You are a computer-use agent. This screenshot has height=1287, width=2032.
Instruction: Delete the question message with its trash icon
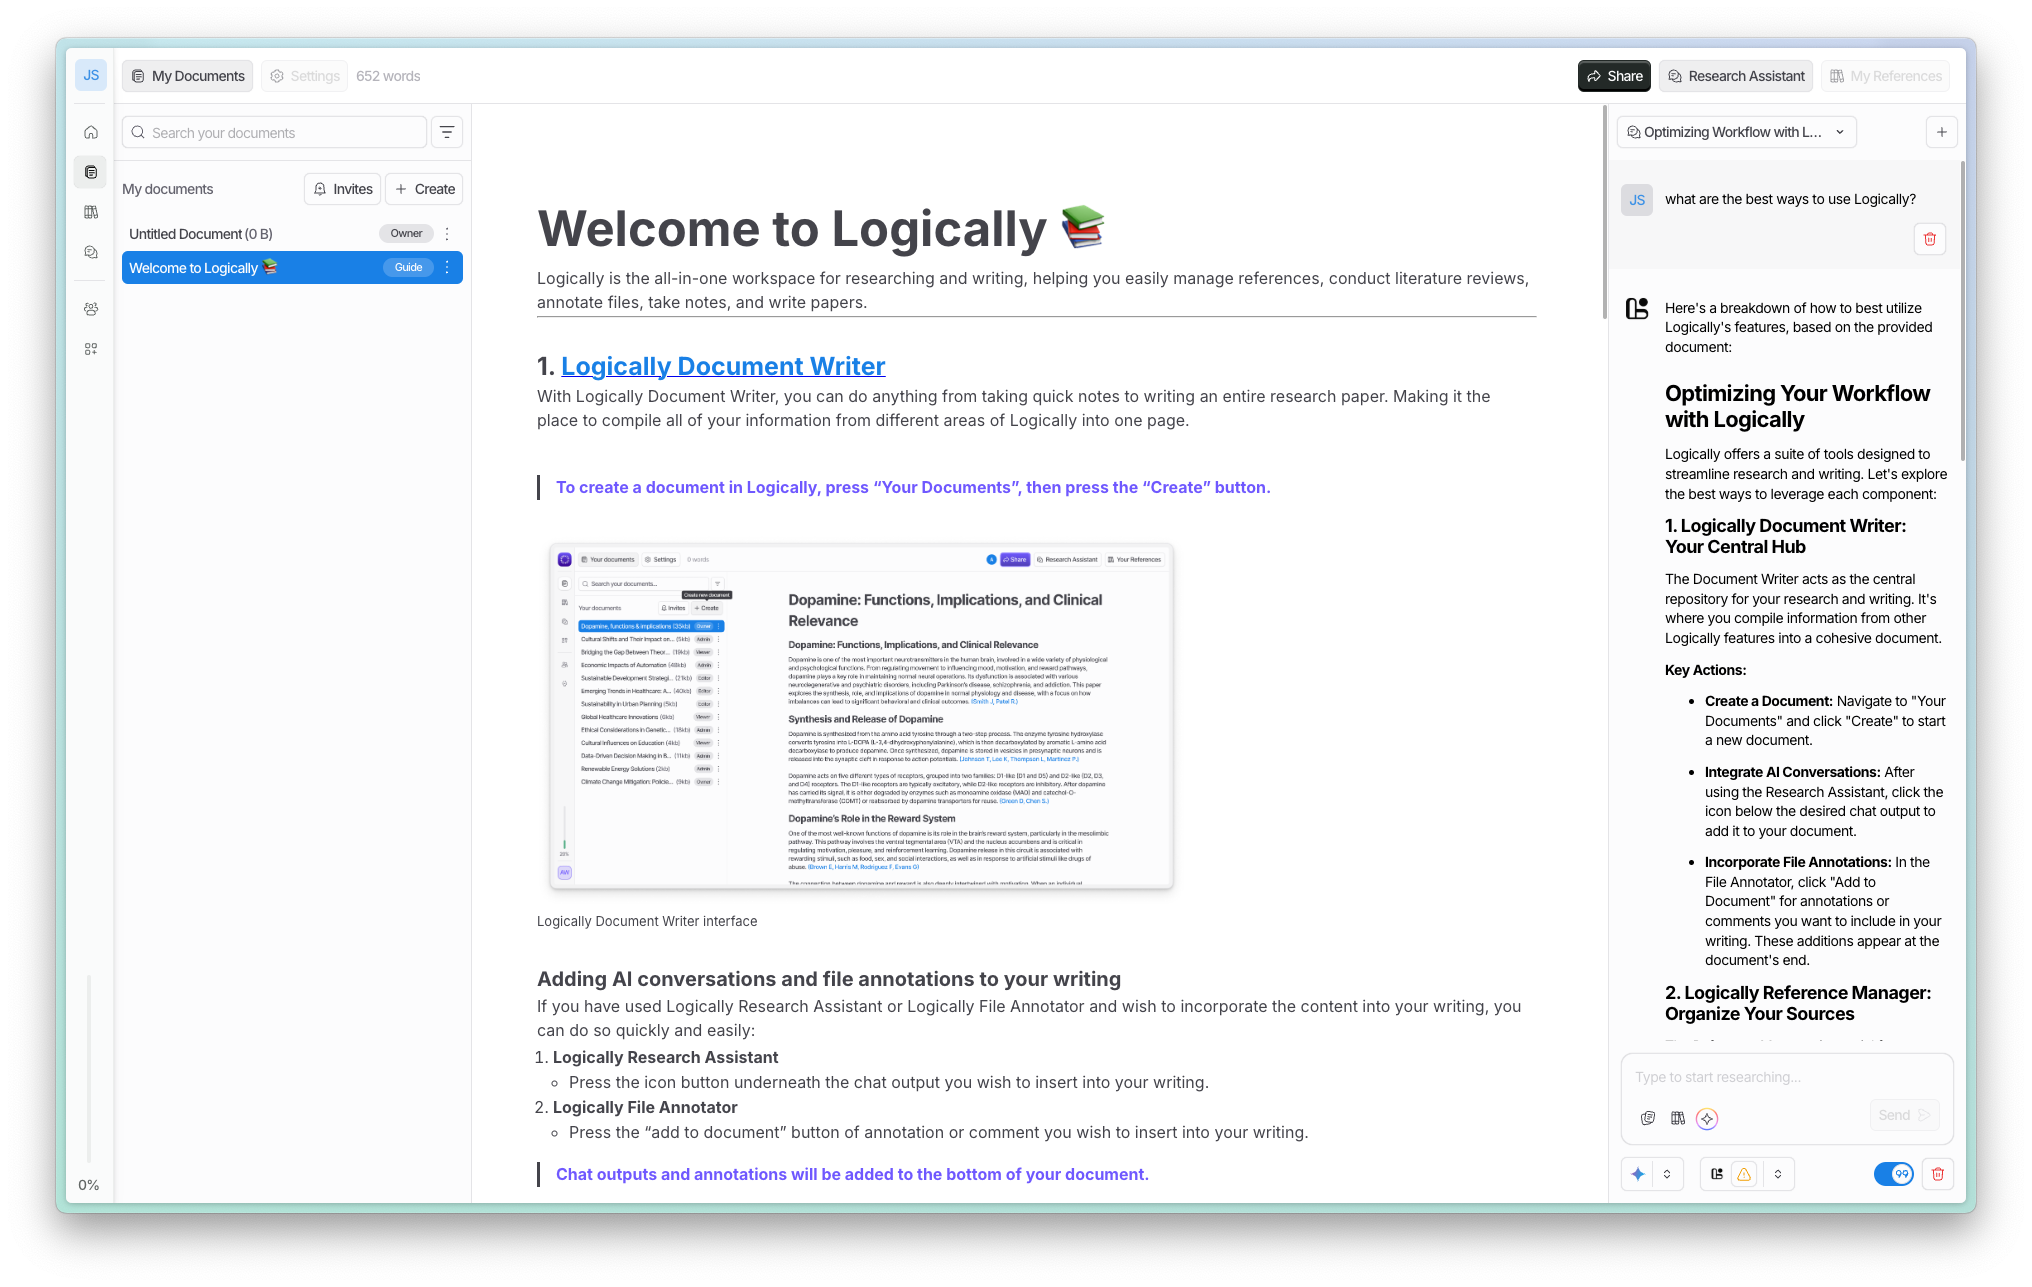click(1929, 239)
